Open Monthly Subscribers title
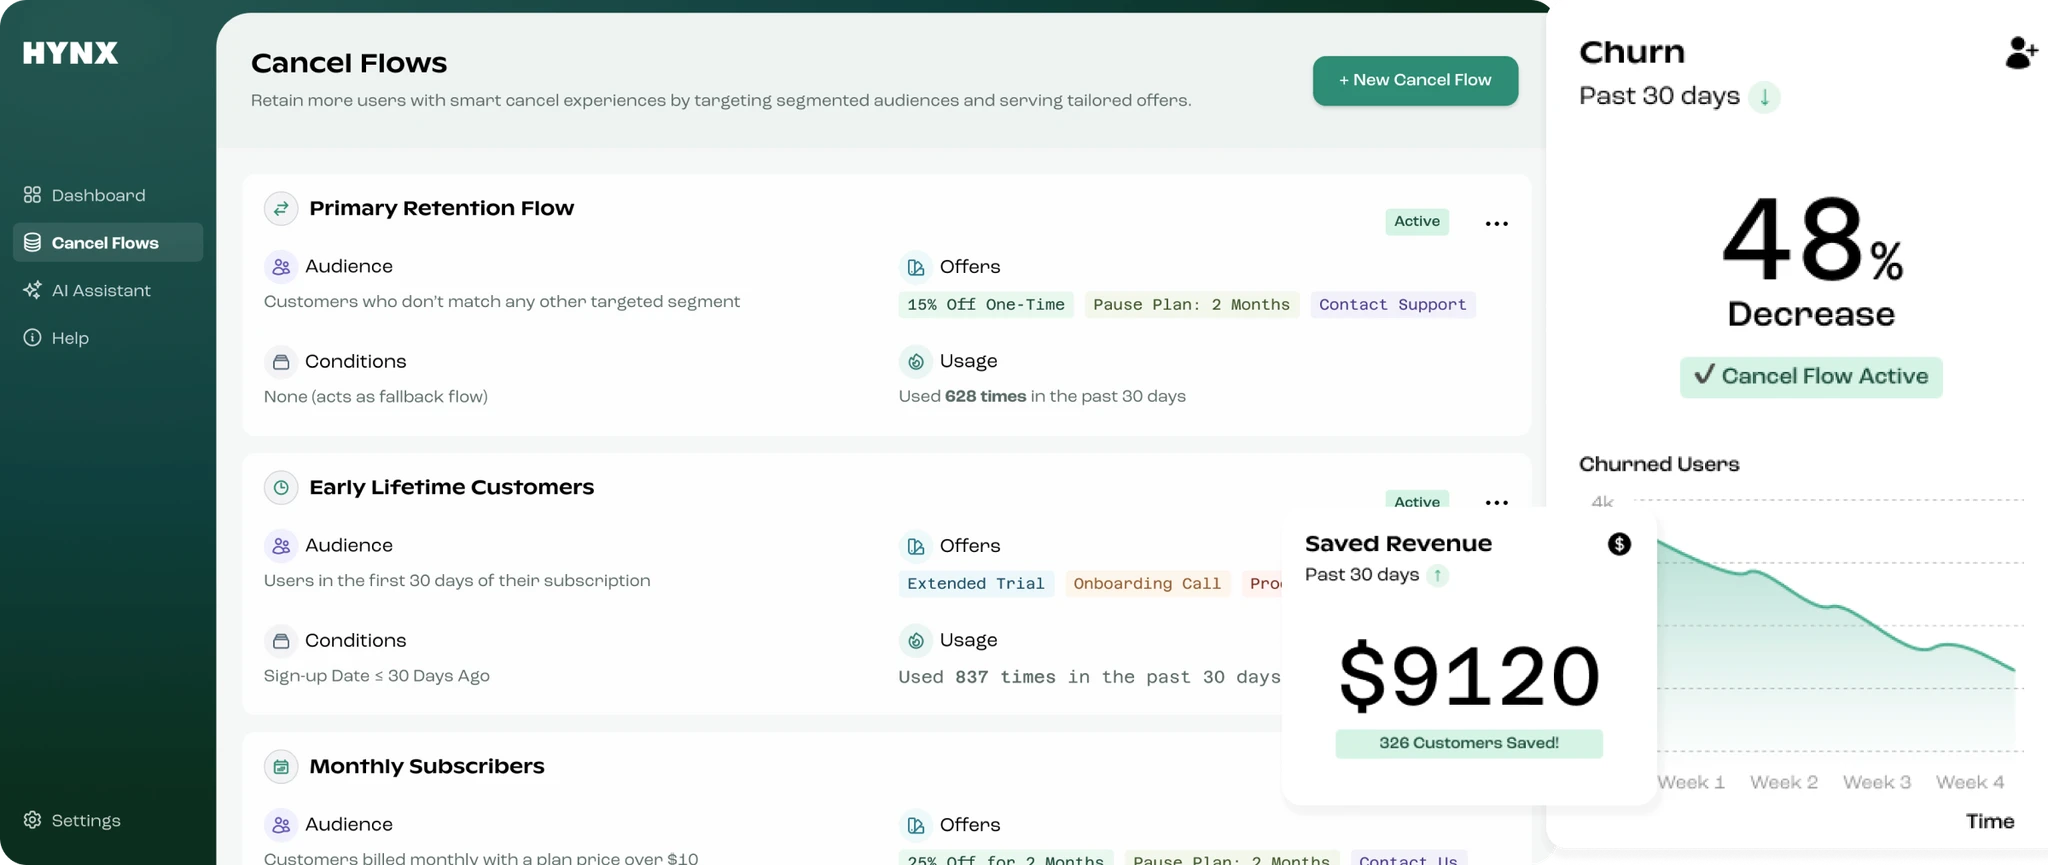The width and height of the screenshot is (2048, 865). (x=427, y=766)
